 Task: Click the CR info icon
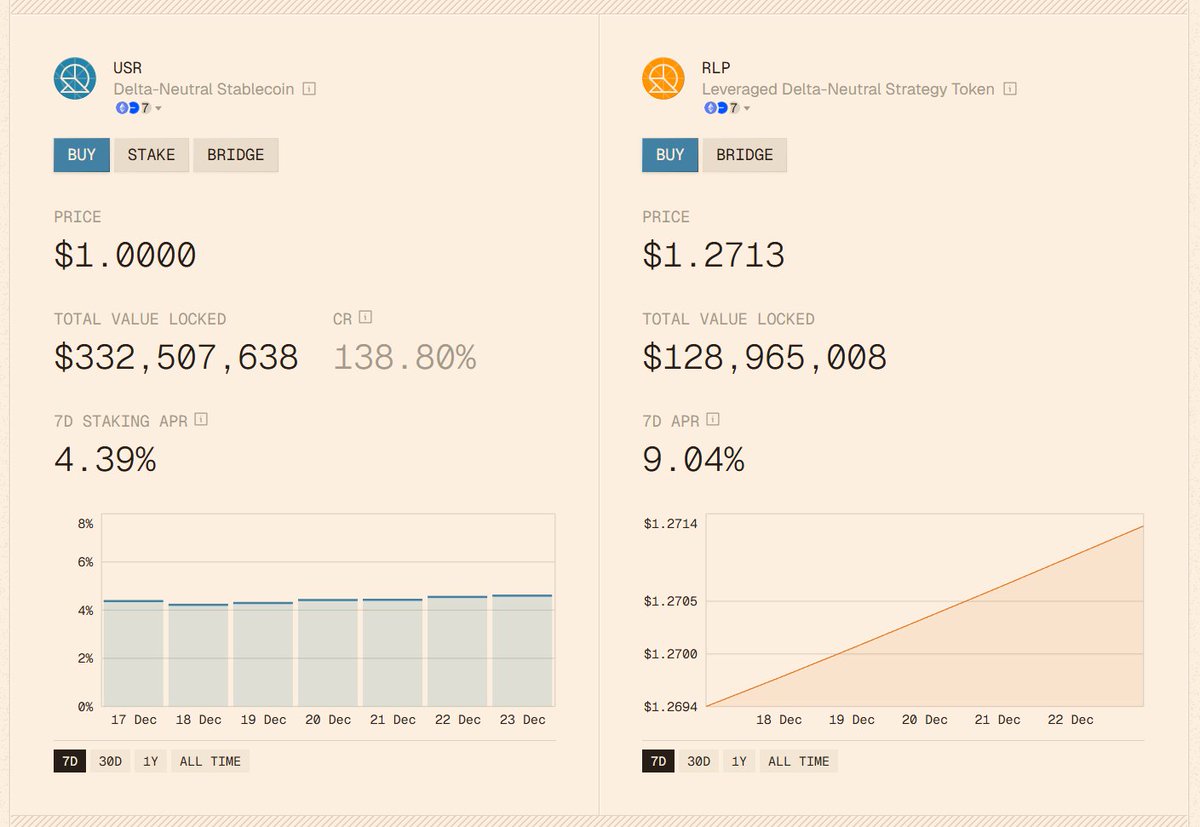(365, 318)
